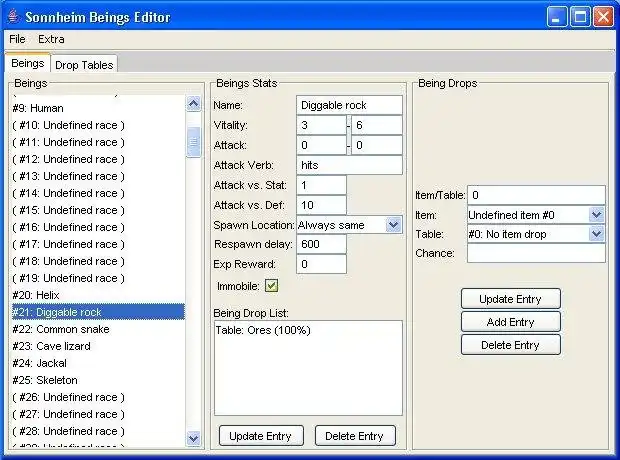Expand the Spawn Location dropdown

[393, 225]
